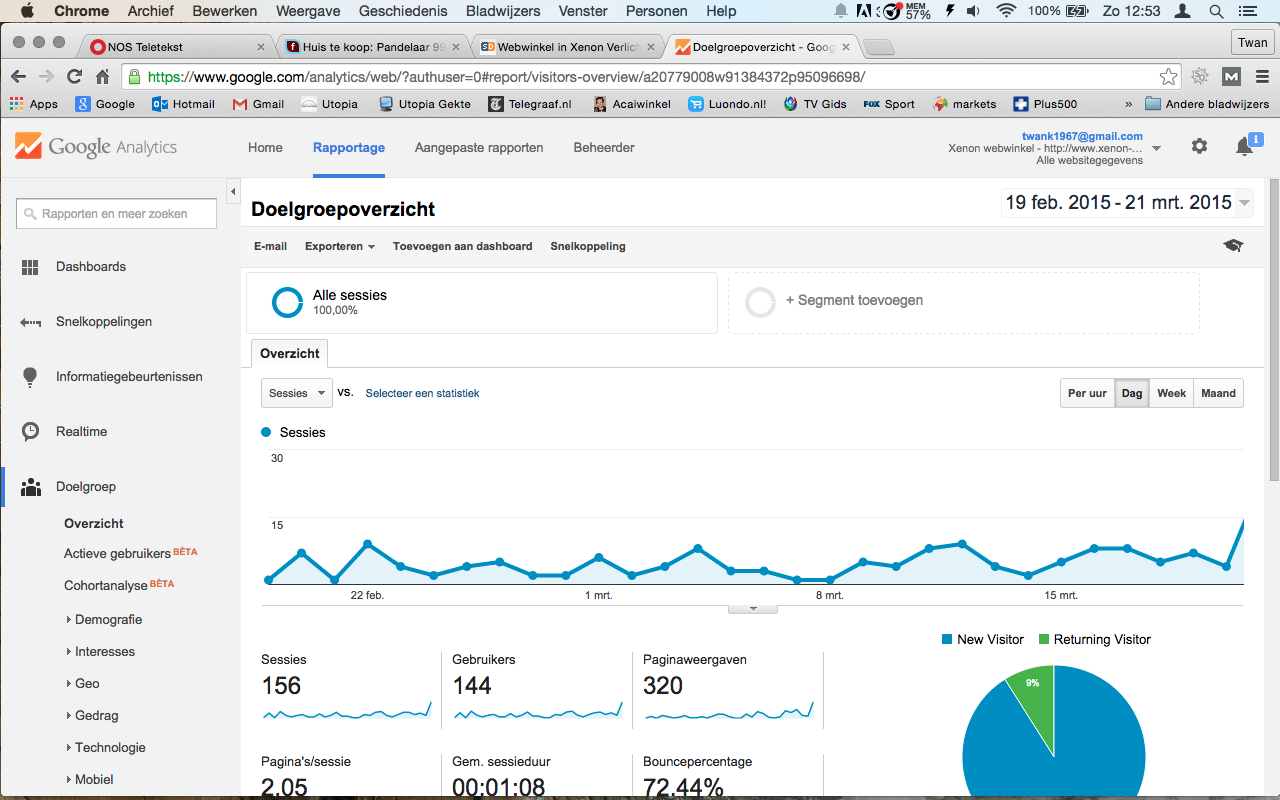Open the Plus500 bookmark
Screen dimensions: 1280x800
(x=1045, y=104)
